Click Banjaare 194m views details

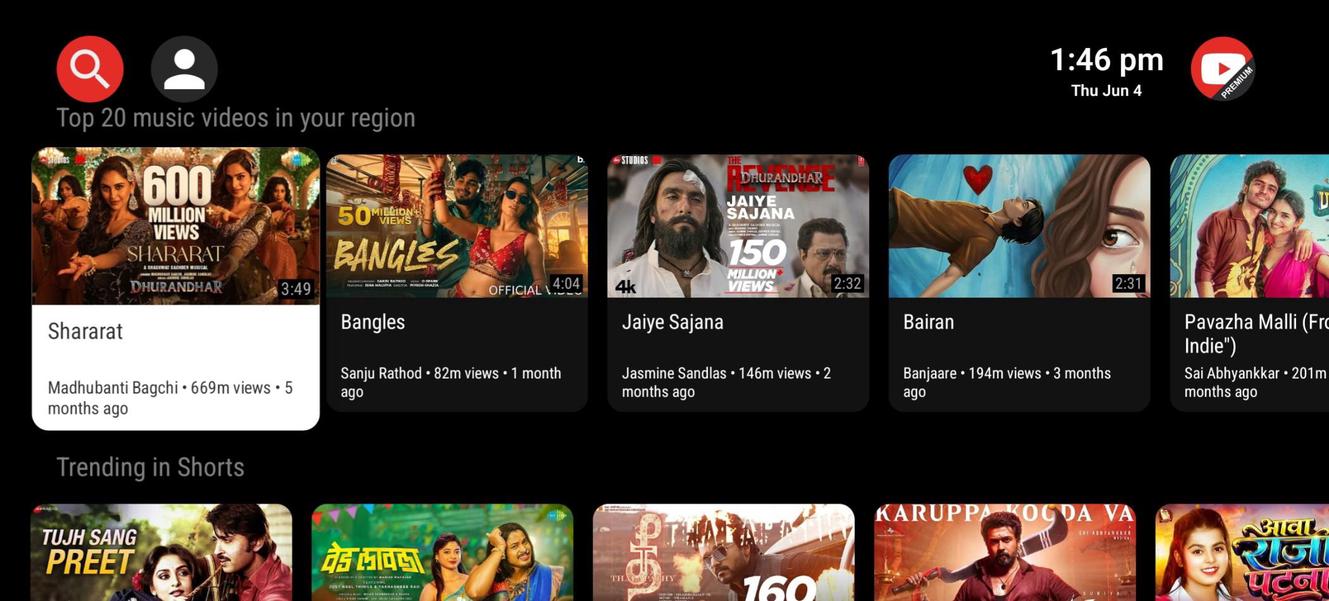[x=1007, y=382]
